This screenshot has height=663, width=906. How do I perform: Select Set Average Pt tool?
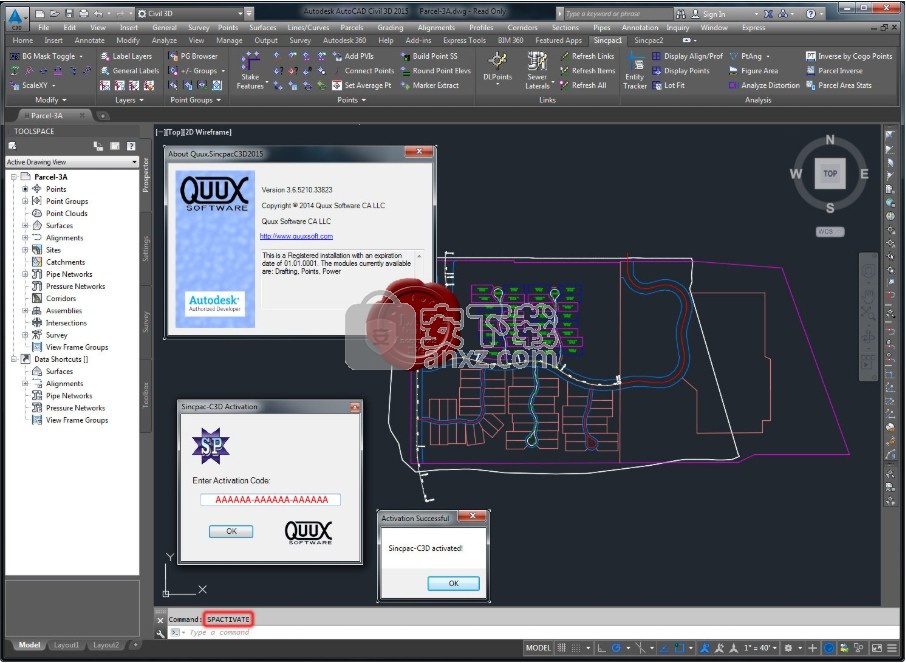(362, 85)
